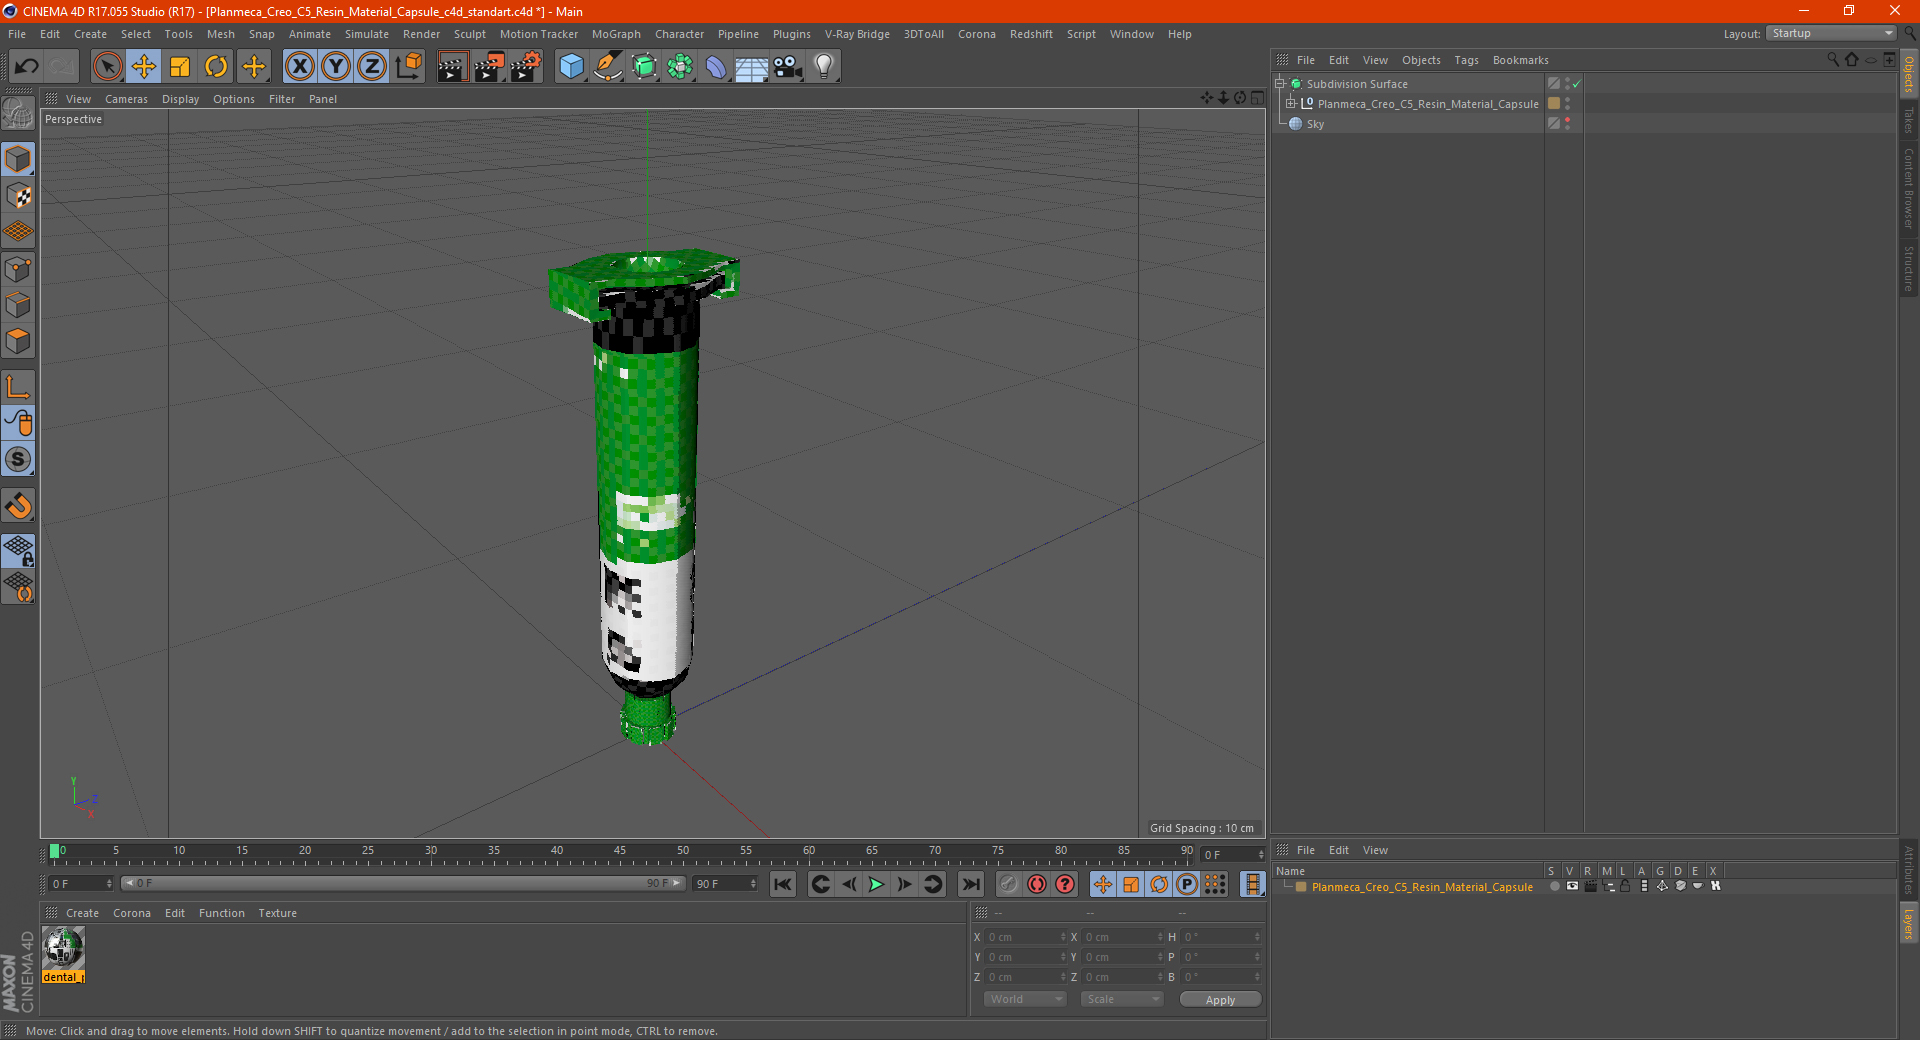Toggle Planmeca capsule object visibility dots
Screen dimensions: 1920x1040
[1567, 103]
